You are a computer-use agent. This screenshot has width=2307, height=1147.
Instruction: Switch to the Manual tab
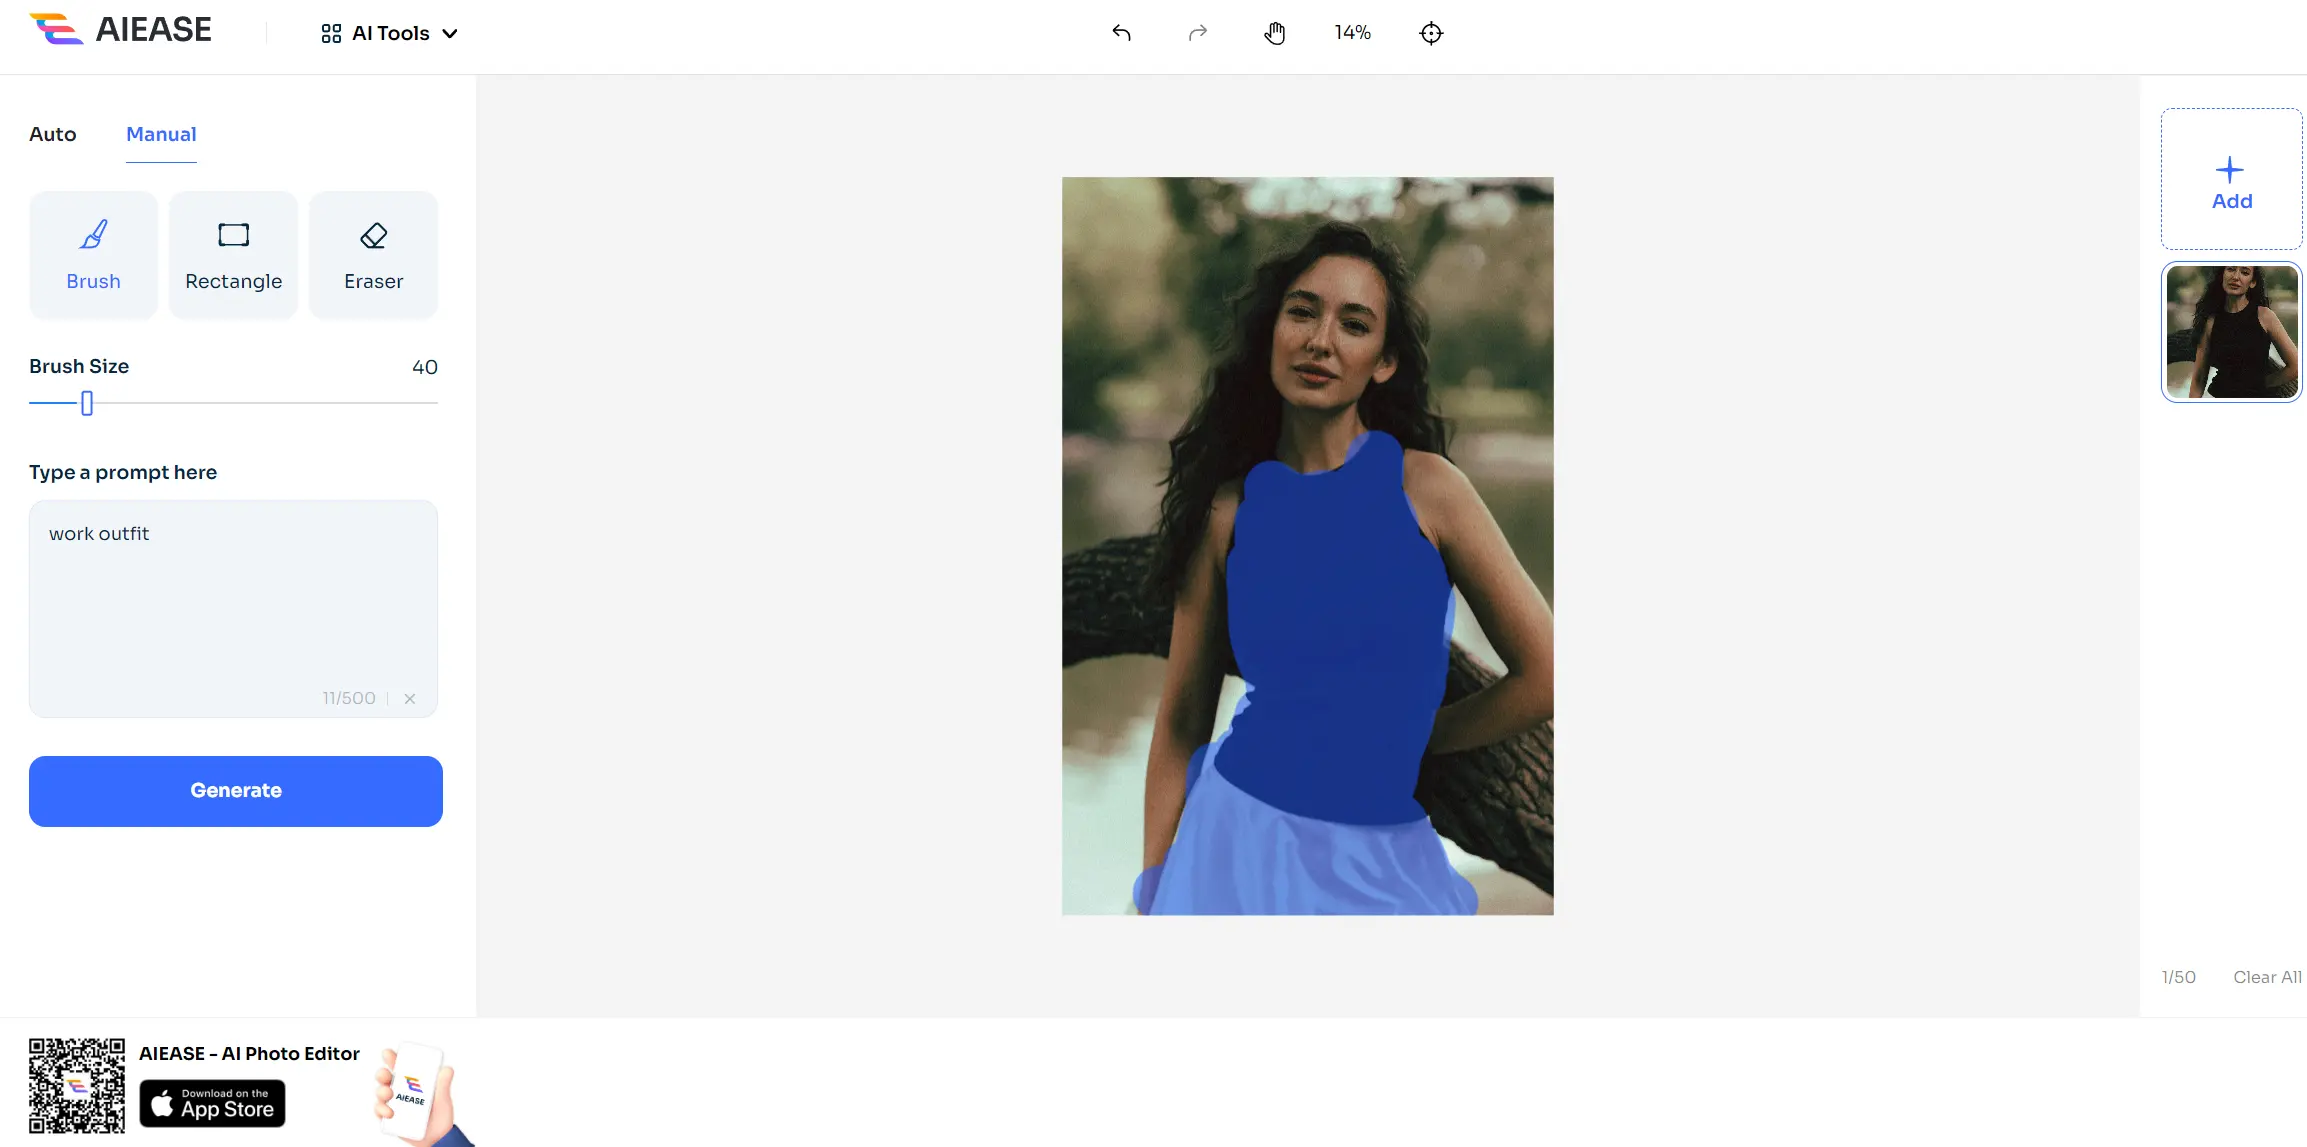(x=161, y=134)
